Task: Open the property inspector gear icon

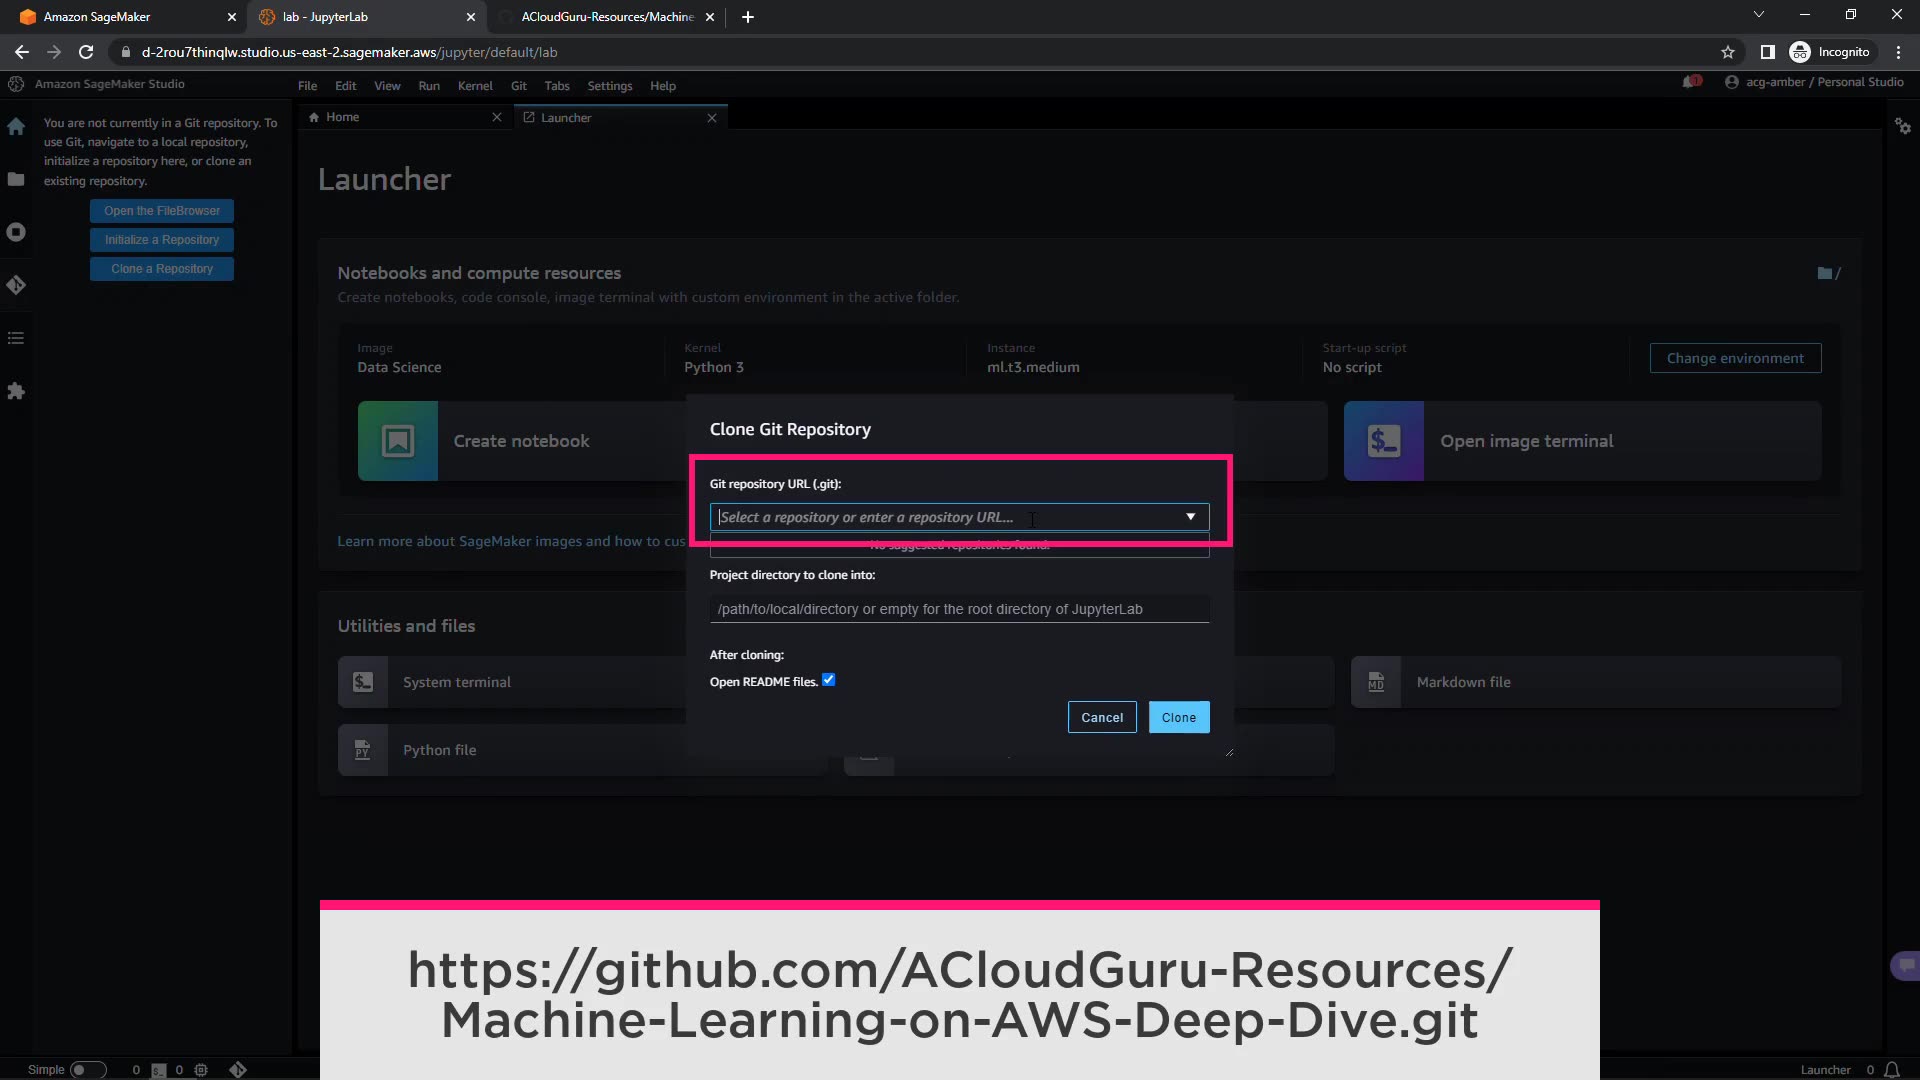Action: (1902, 126)
